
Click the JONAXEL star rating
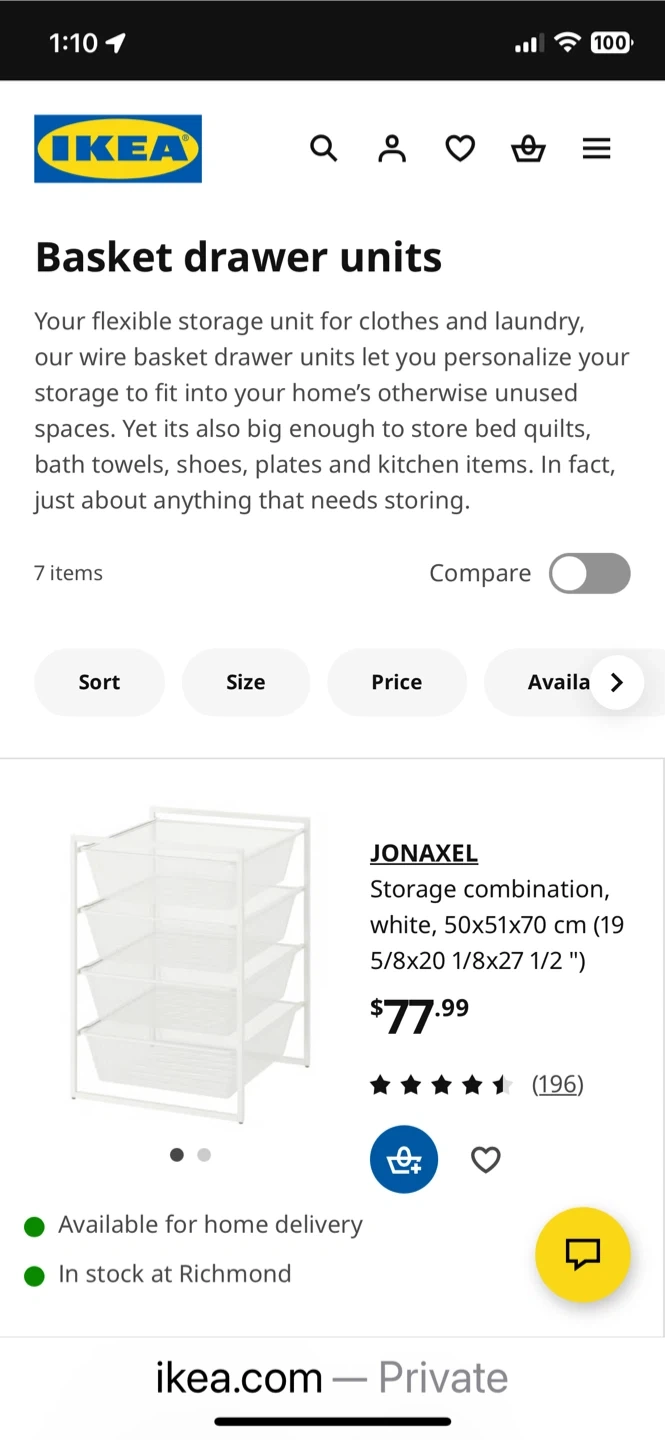(441, 1085)
